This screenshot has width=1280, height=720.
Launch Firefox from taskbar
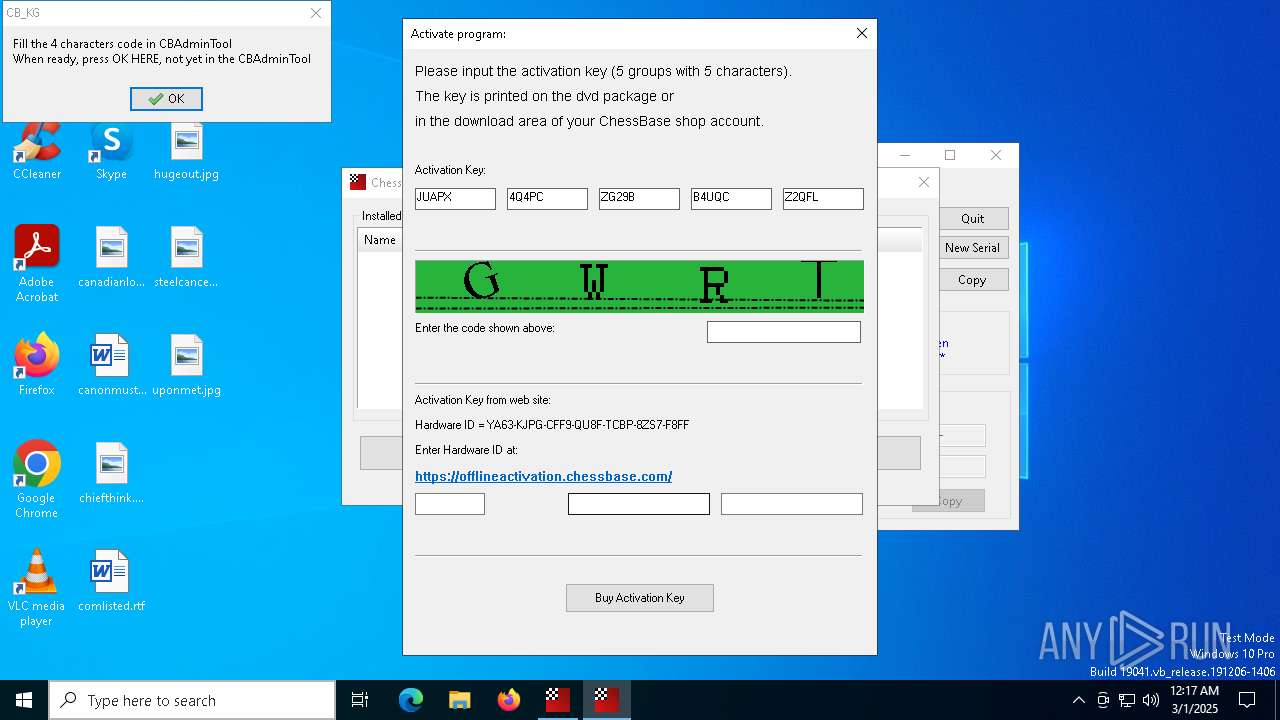(509, 700)
